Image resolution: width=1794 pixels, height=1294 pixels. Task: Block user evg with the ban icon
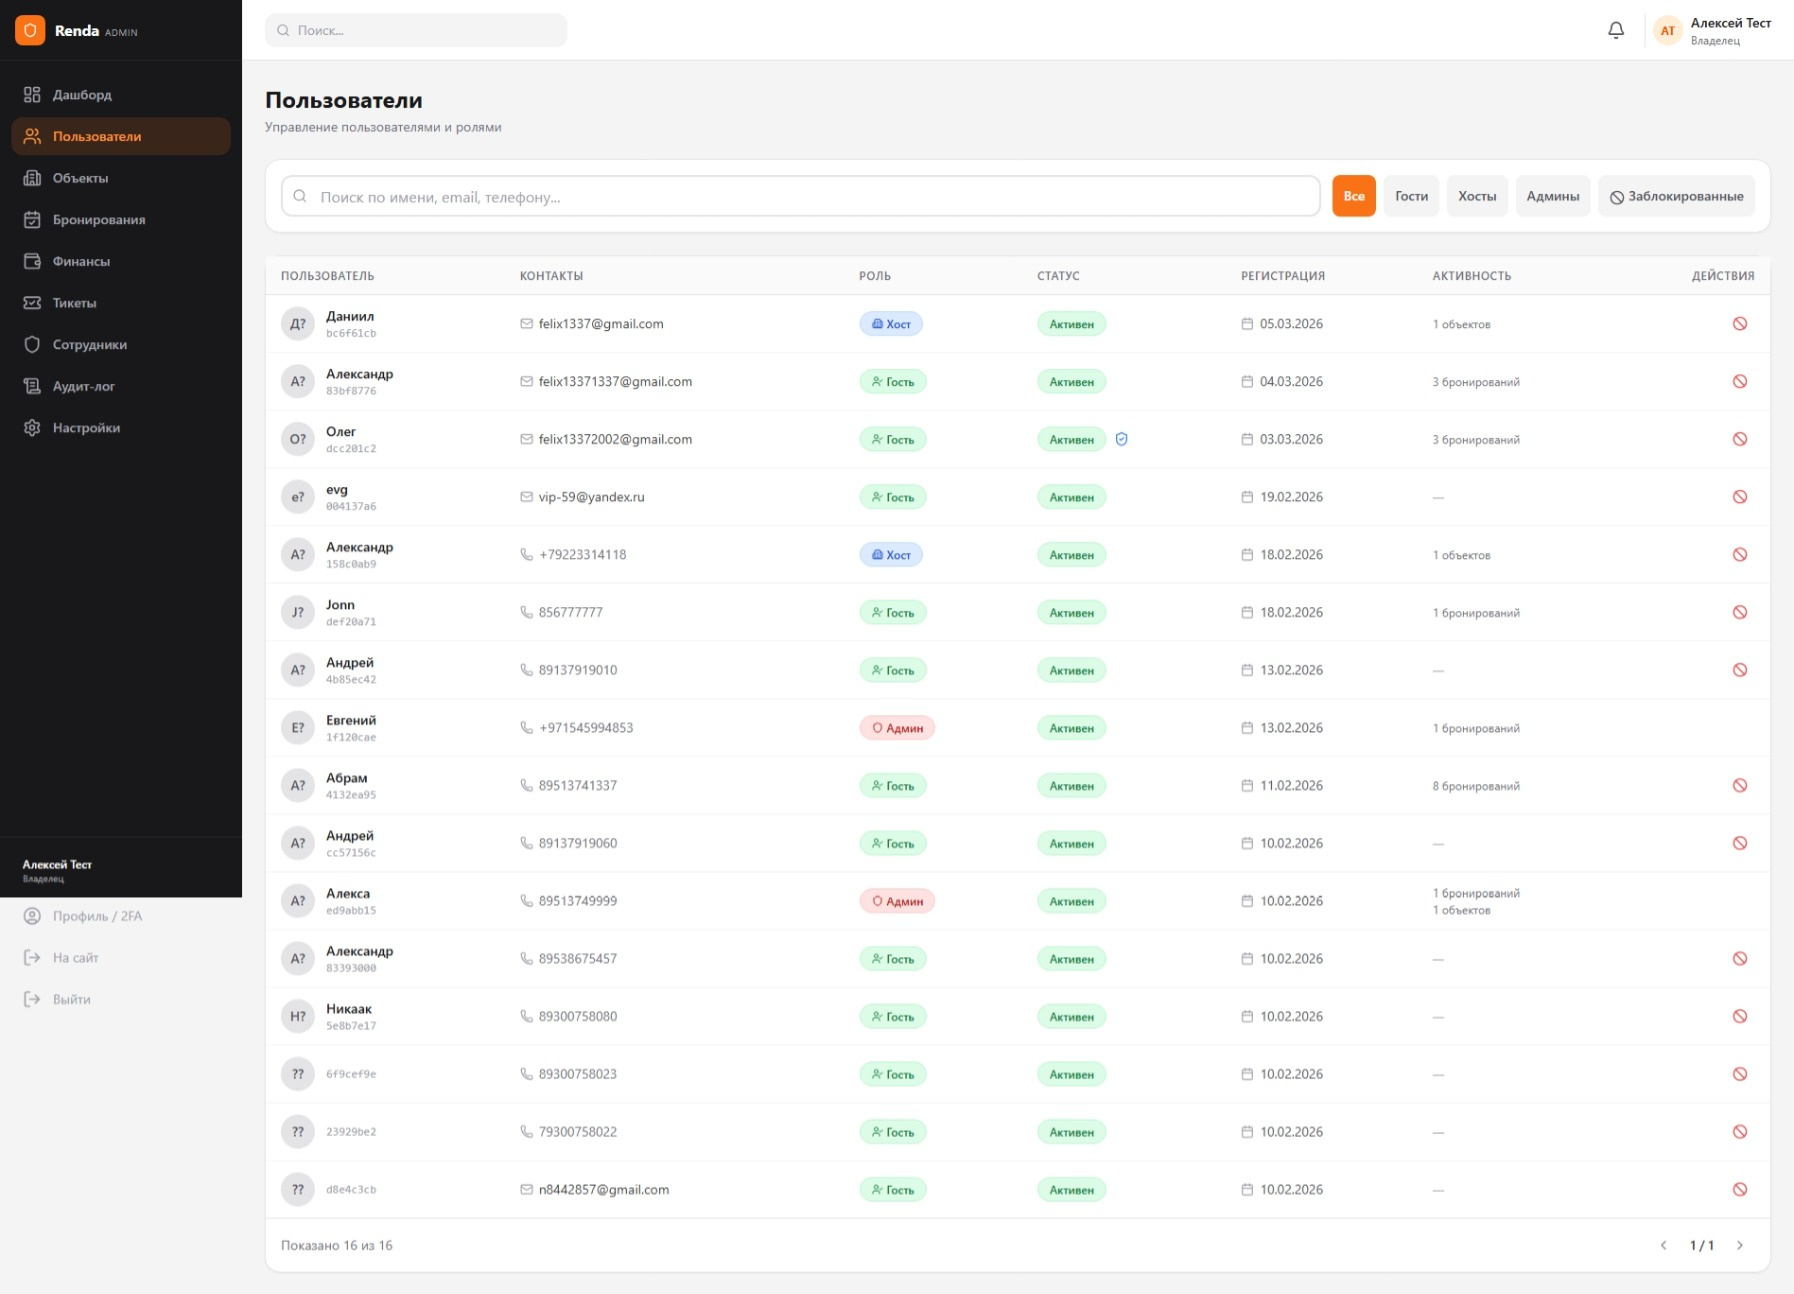pos(1740,497)
